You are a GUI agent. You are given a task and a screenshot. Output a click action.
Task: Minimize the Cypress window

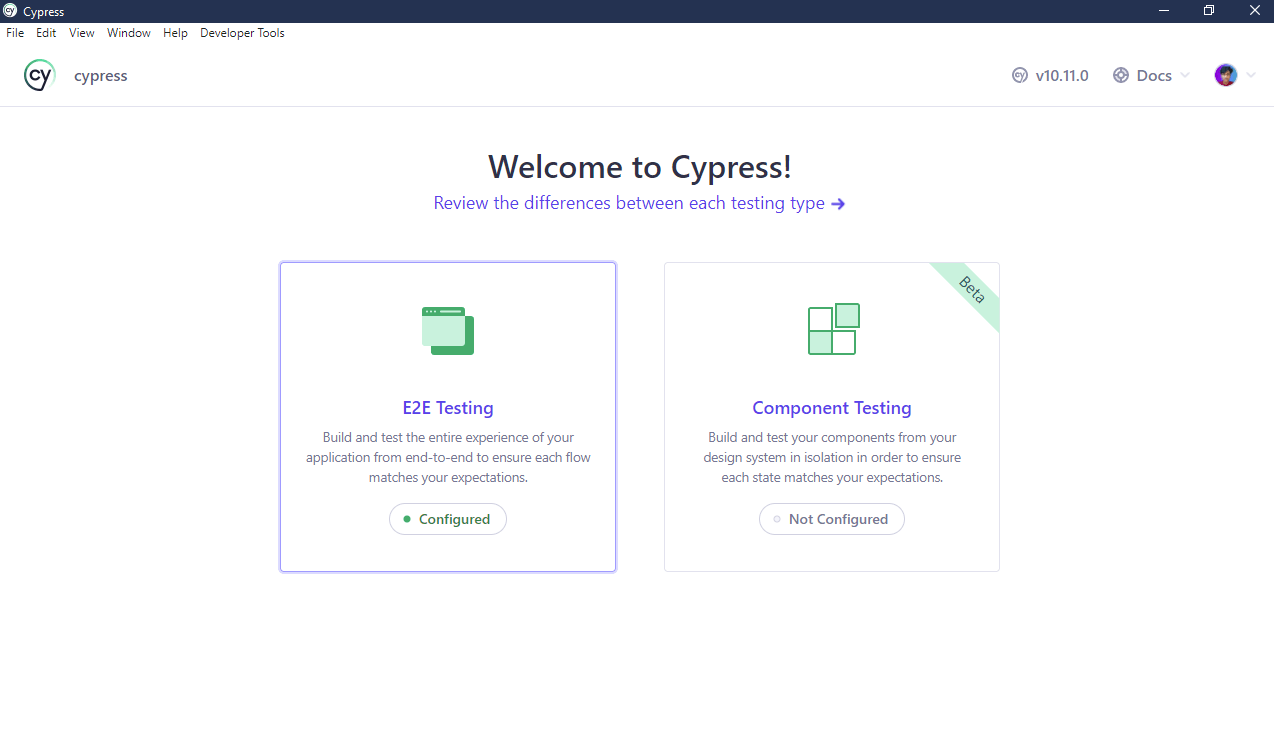coord(1164,11)
